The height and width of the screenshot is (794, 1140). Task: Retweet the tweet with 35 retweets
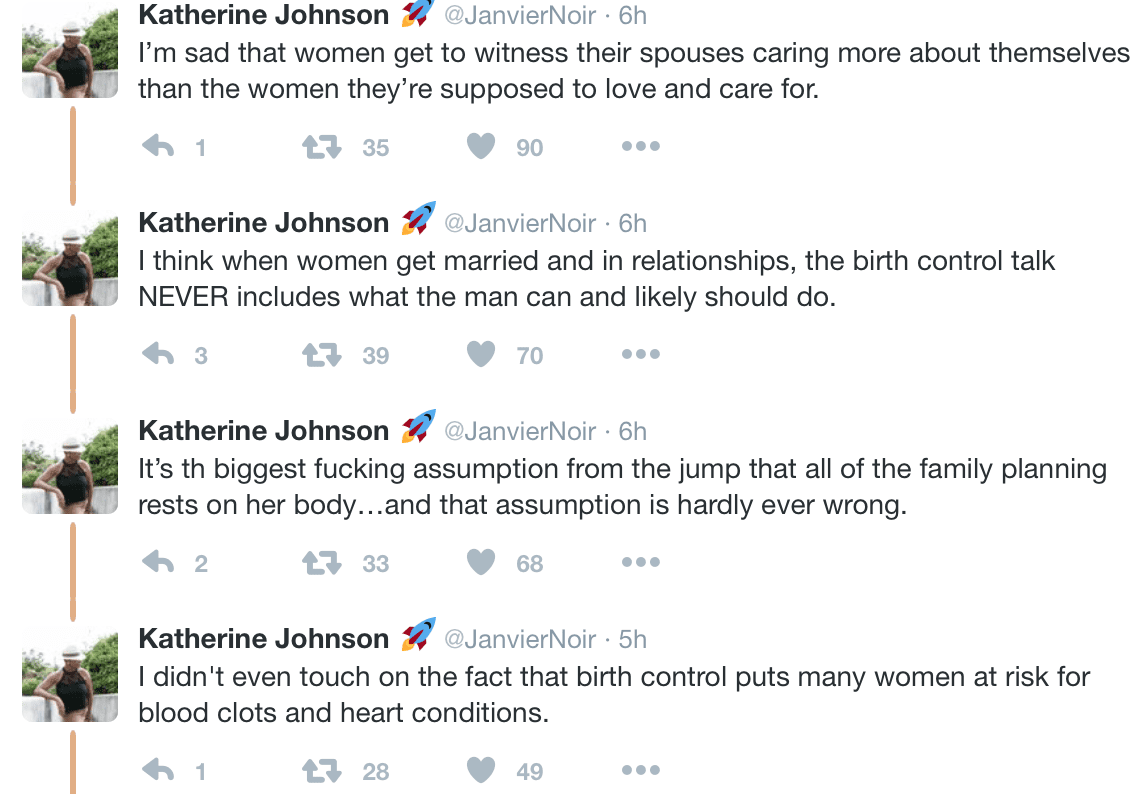[321, 147]
